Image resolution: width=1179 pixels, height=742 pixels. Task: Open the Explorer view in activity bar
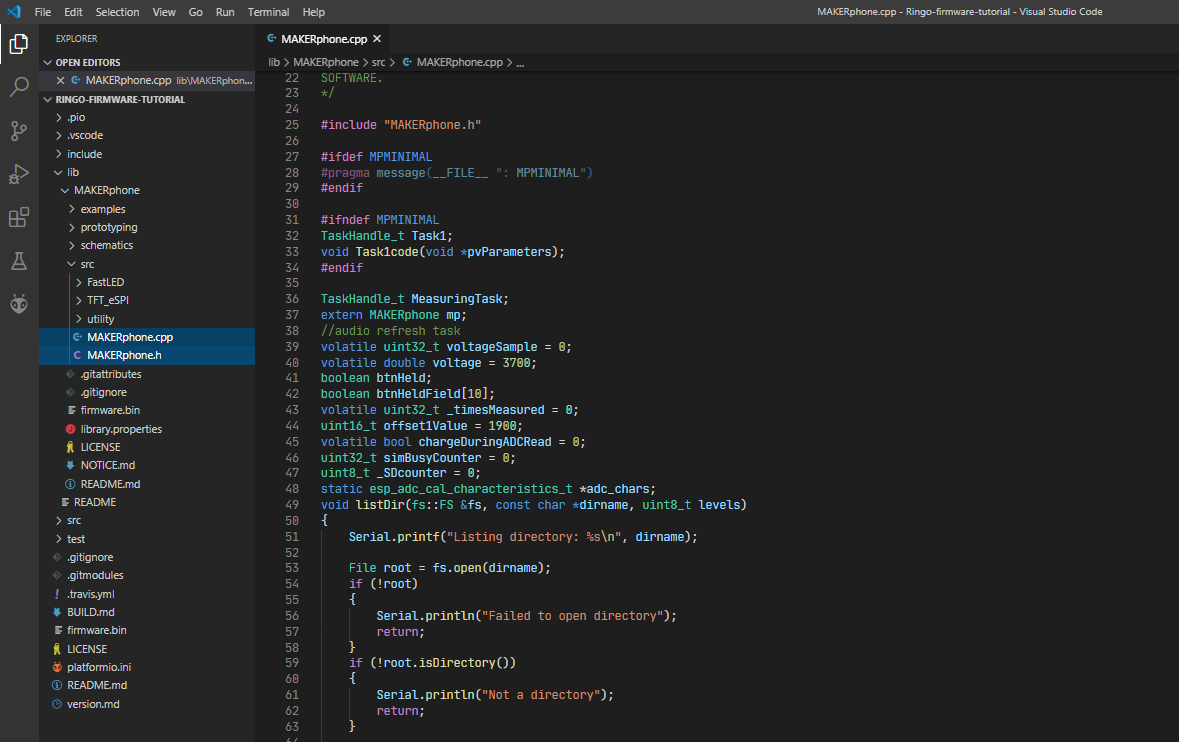pos(19,44)
